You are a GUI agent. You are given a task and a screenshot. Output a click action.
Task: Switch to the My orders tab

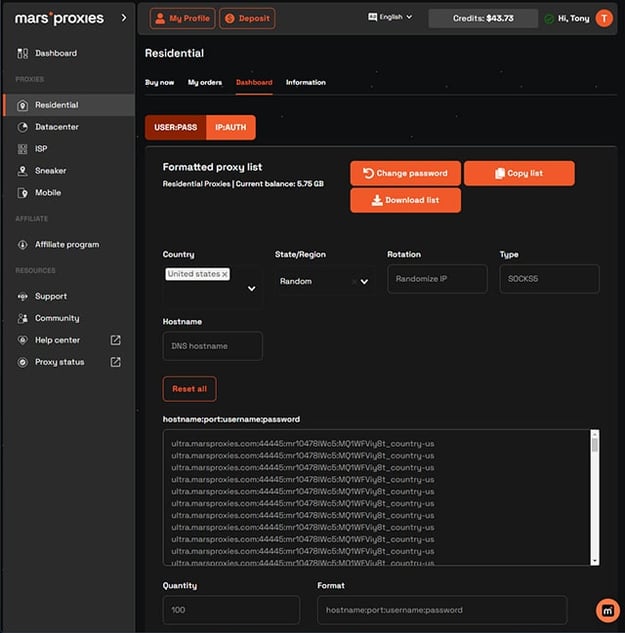[x=205, y=82]
